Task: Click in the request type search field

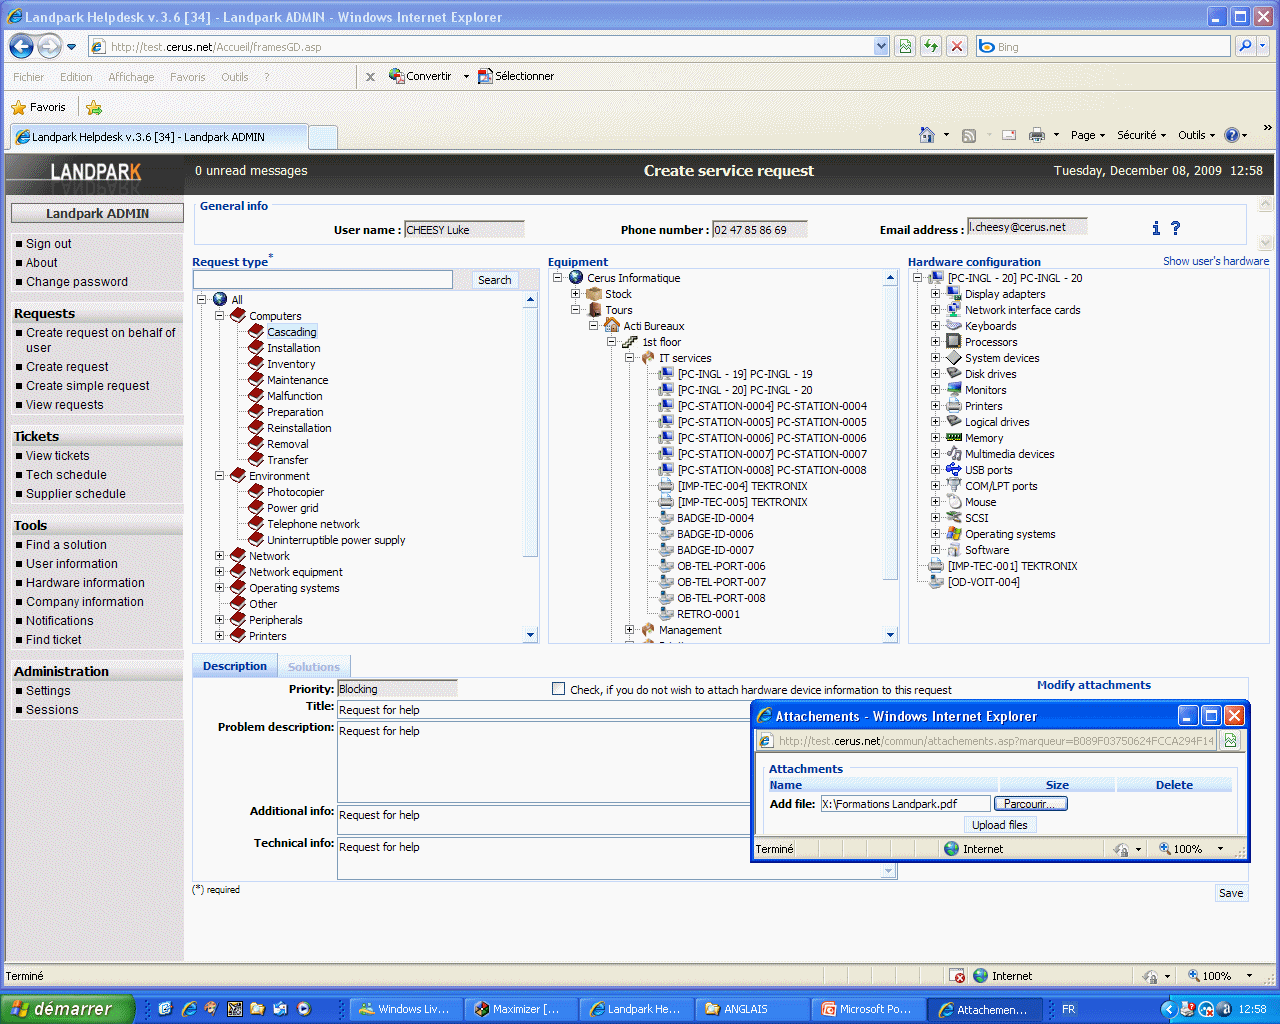Action: point(323,280)
